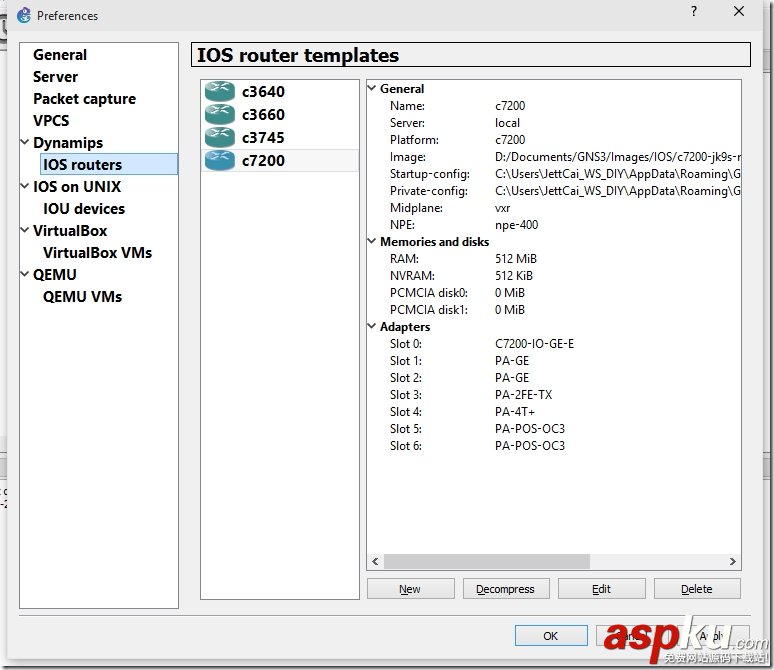Screen dimensions: 774x670
Task: Click the Startup-config path value
Action: pos(617,174)
